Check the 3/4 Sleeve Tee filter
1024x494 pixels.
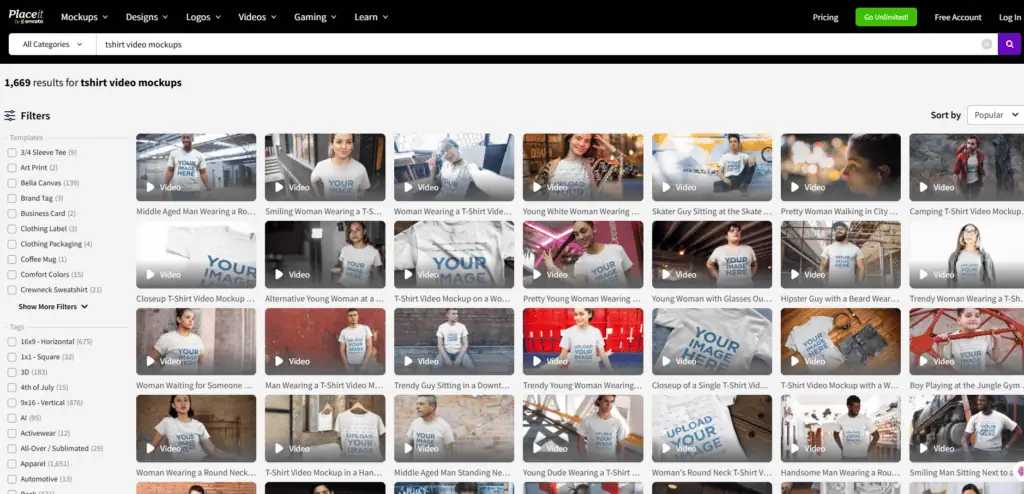coord(12,153)
